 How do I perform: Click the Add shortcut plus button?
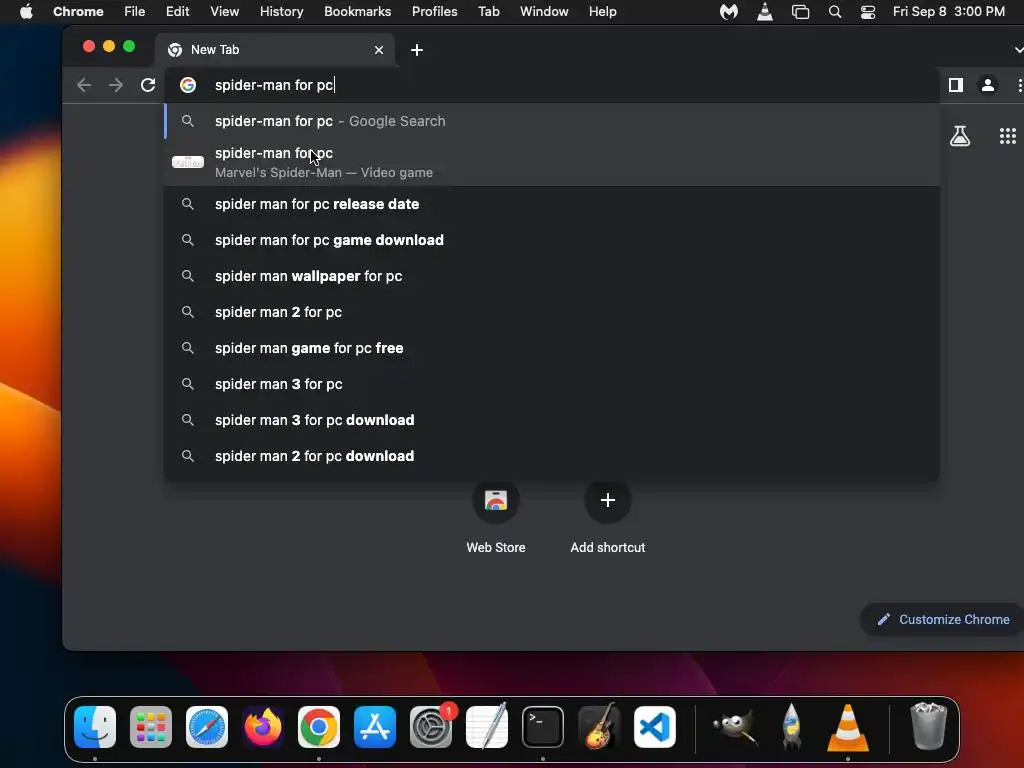607,500
